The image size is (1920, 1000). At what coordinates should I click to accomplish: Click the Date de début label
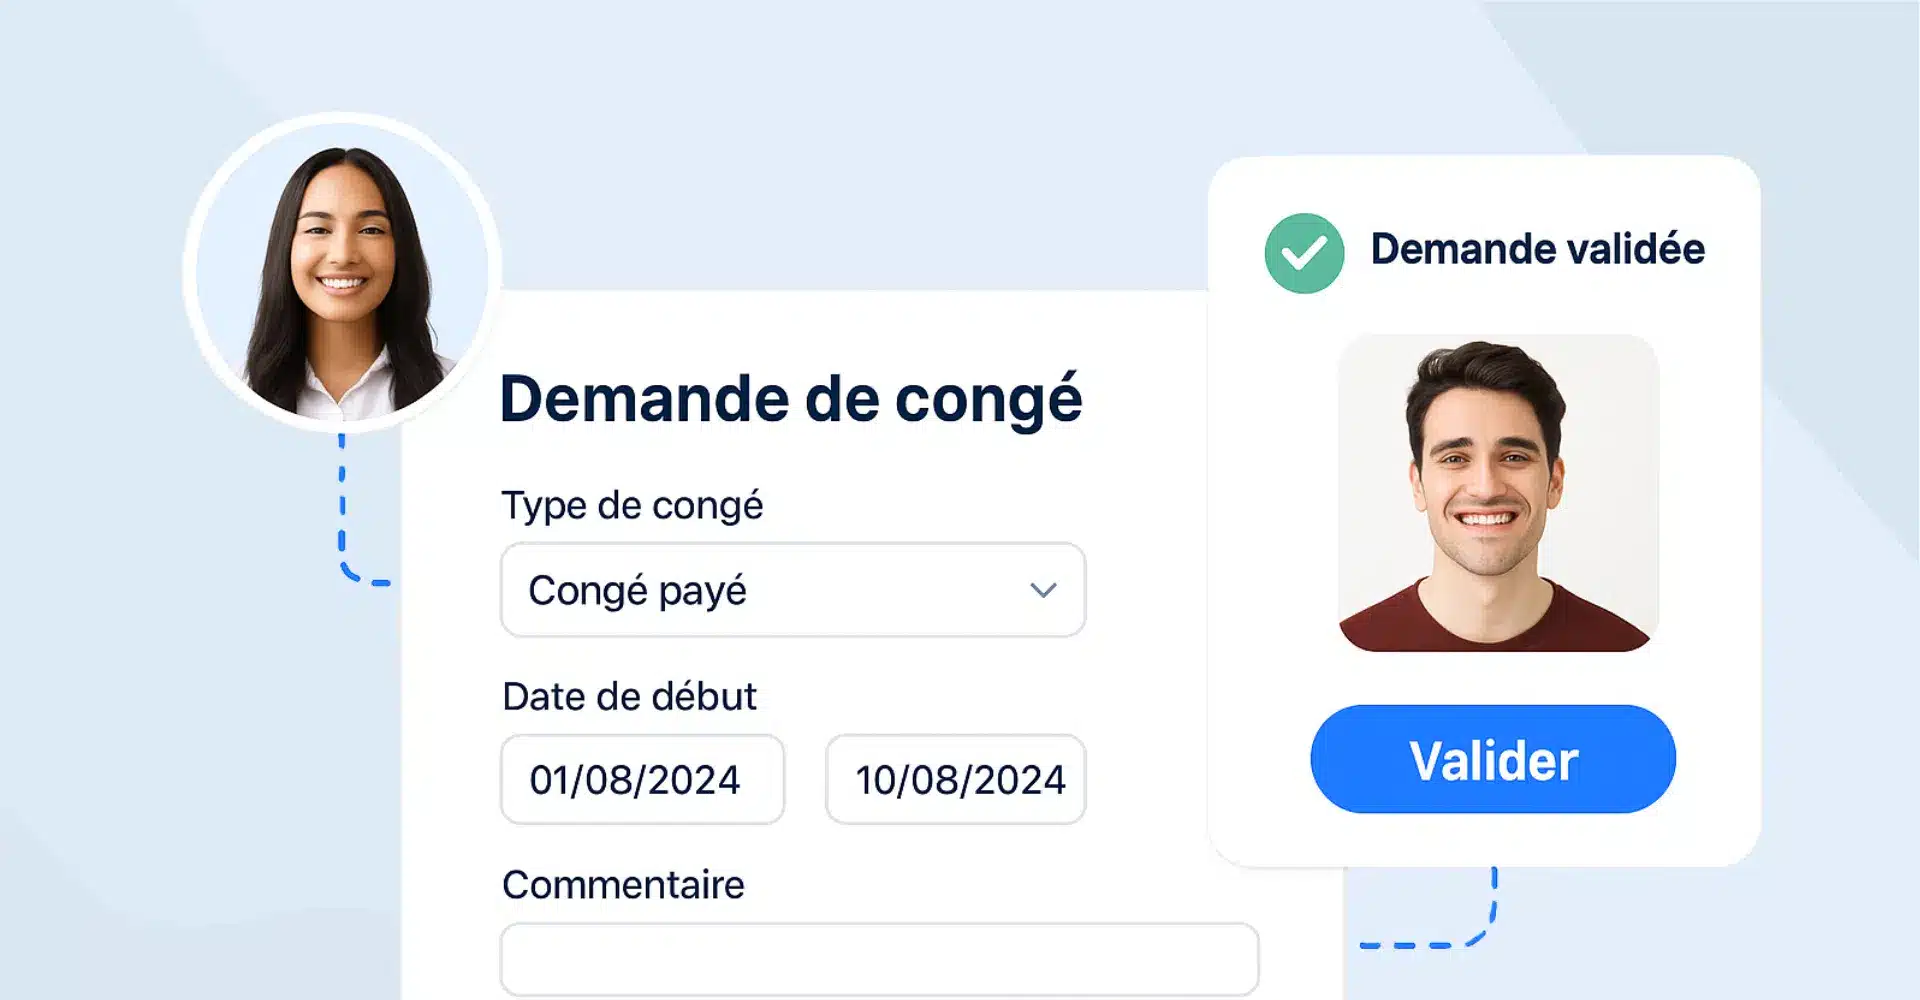pos(629,696)
